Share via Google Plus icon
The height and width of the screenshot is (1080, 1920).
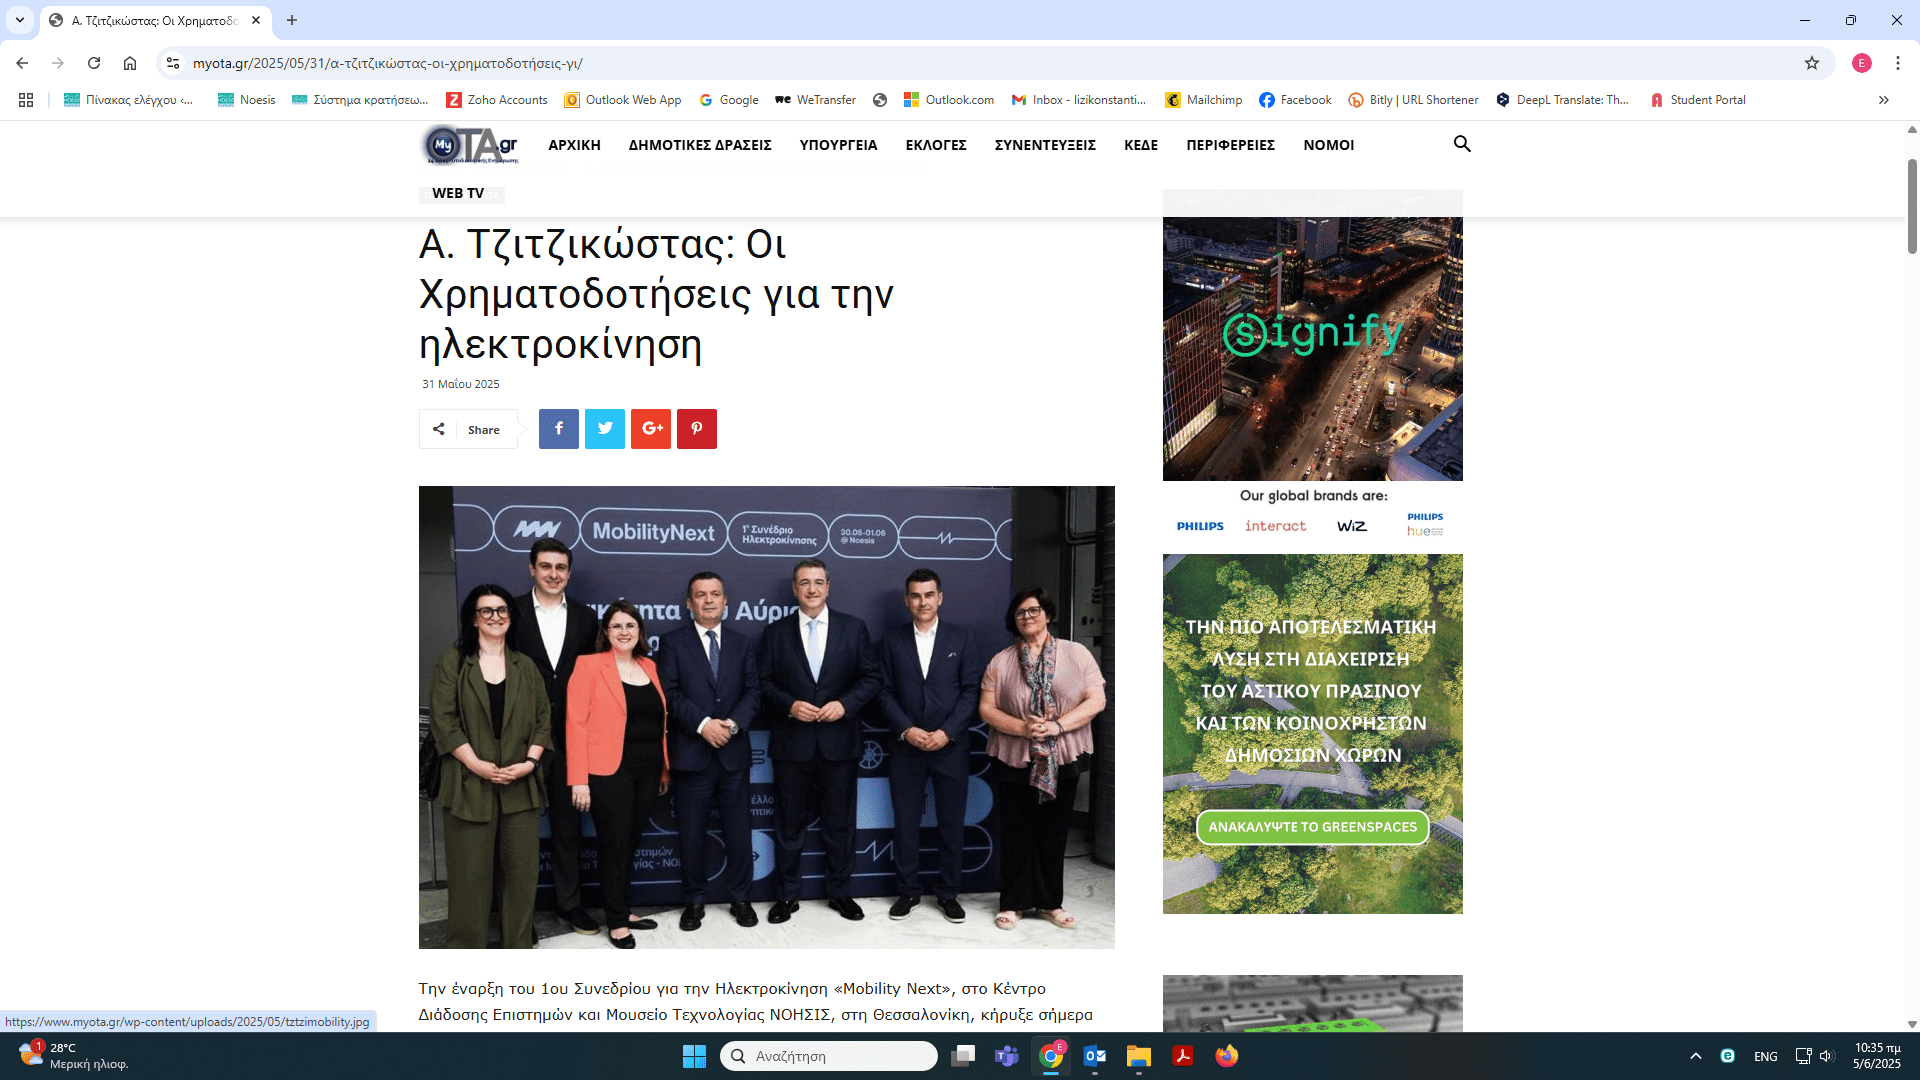651,429
